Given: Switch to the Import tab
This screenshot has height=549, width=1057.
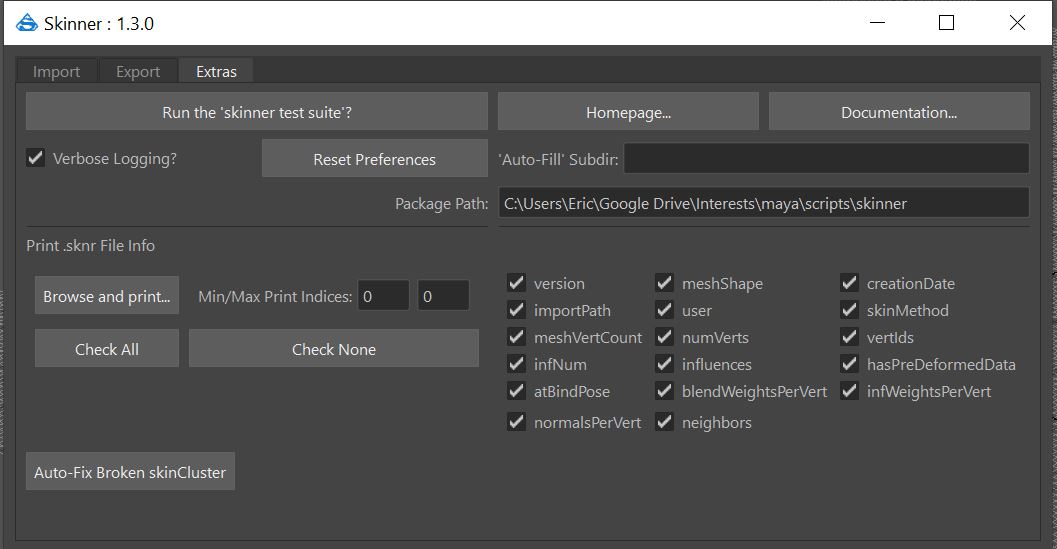Looking at the screenshot, I should click(57, 71).
